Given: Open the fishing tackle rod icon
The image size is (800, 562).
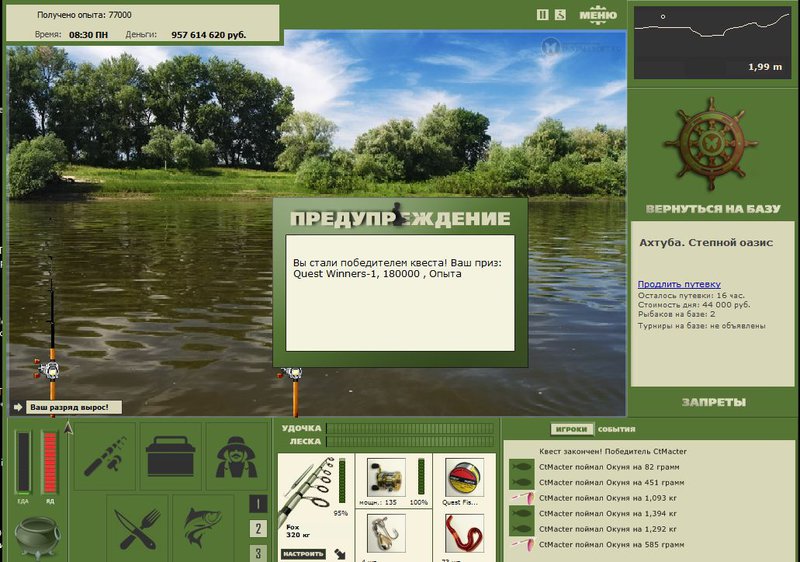Looking at the screenshot, I should 105,455.
